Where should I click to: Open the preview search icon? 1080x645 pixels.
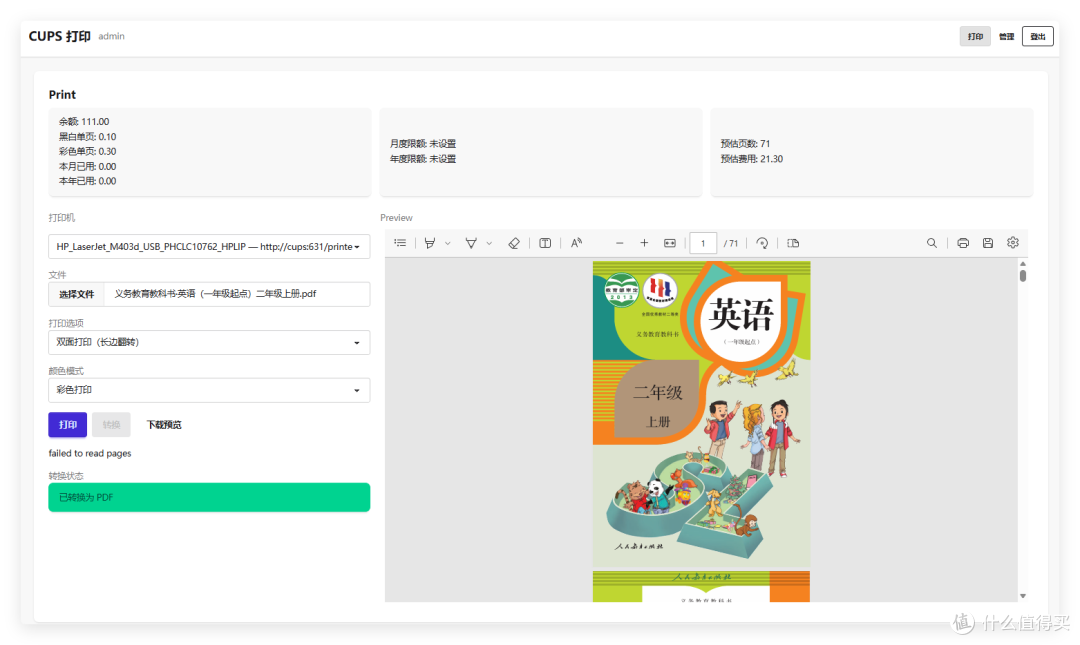(x=931, y=242)
